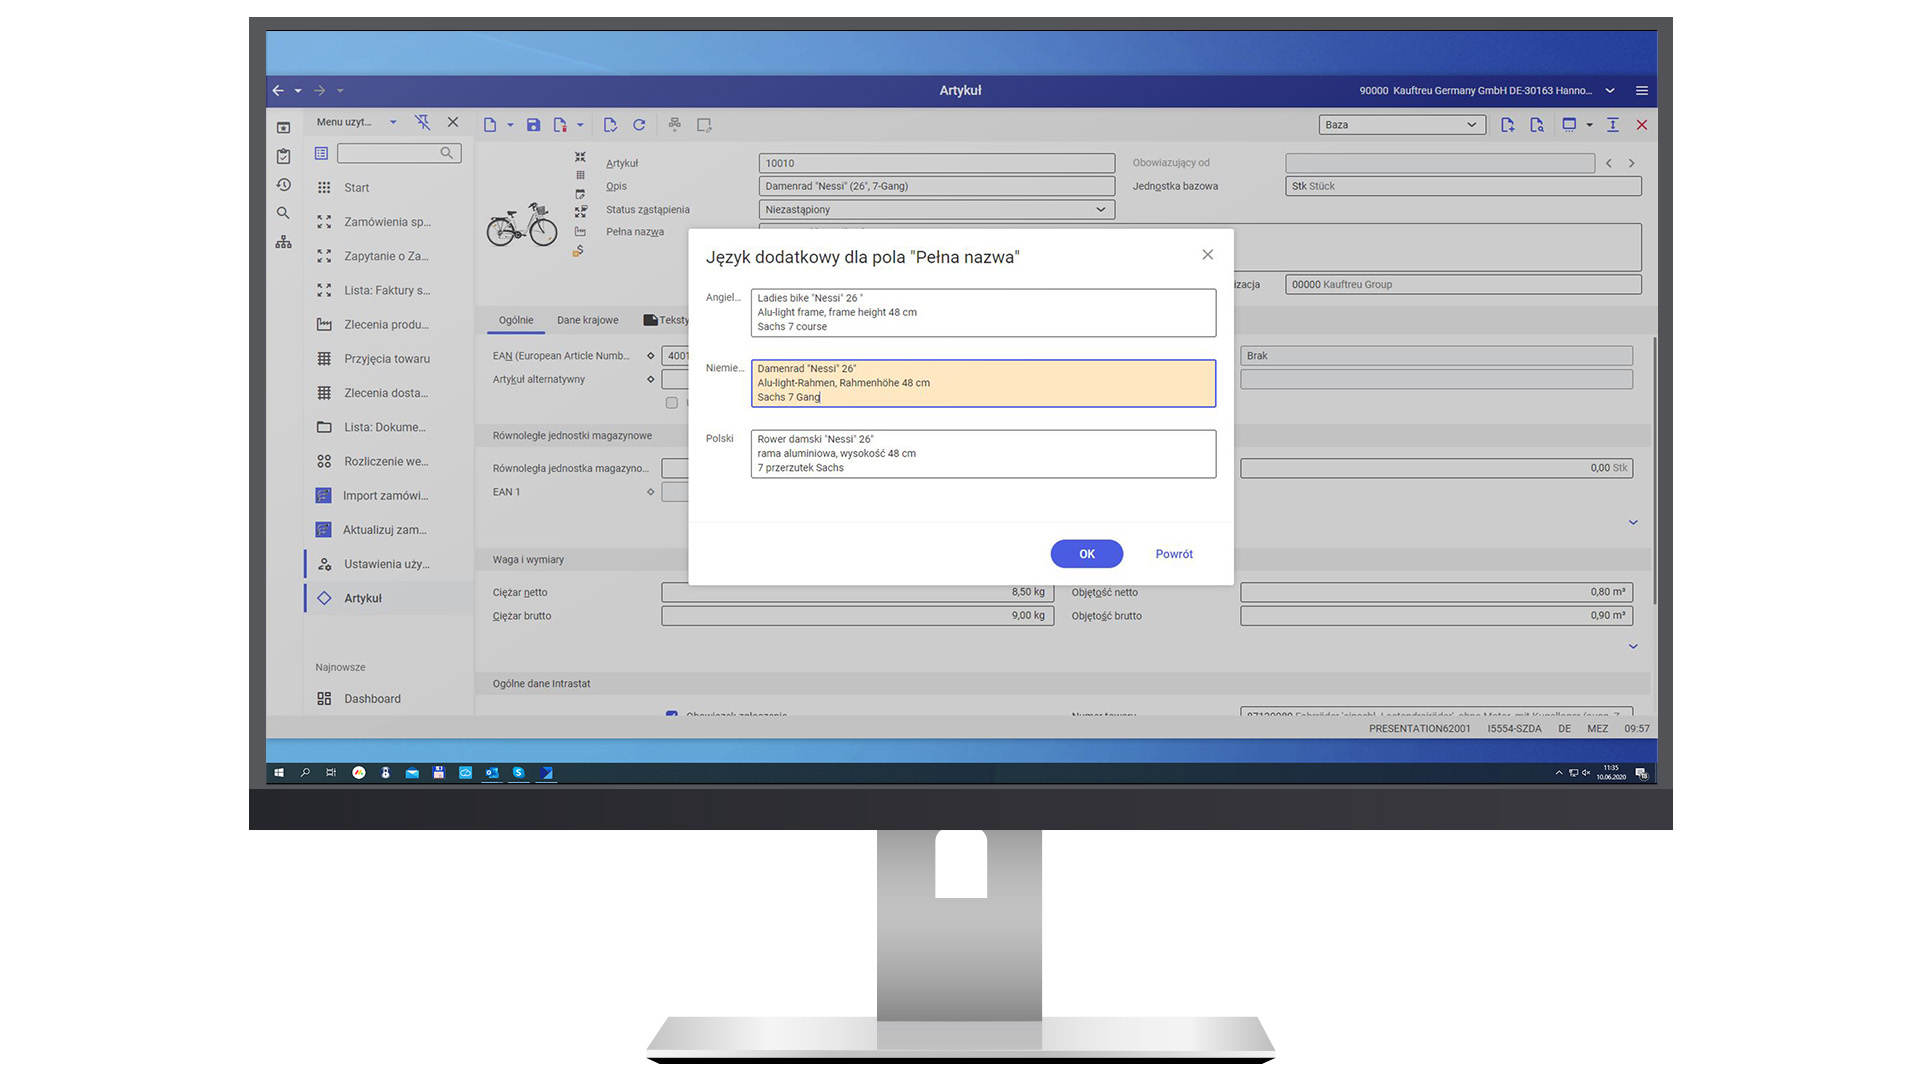
Task: Open Skype from the Windows taskbar
Action: point(518,773)
